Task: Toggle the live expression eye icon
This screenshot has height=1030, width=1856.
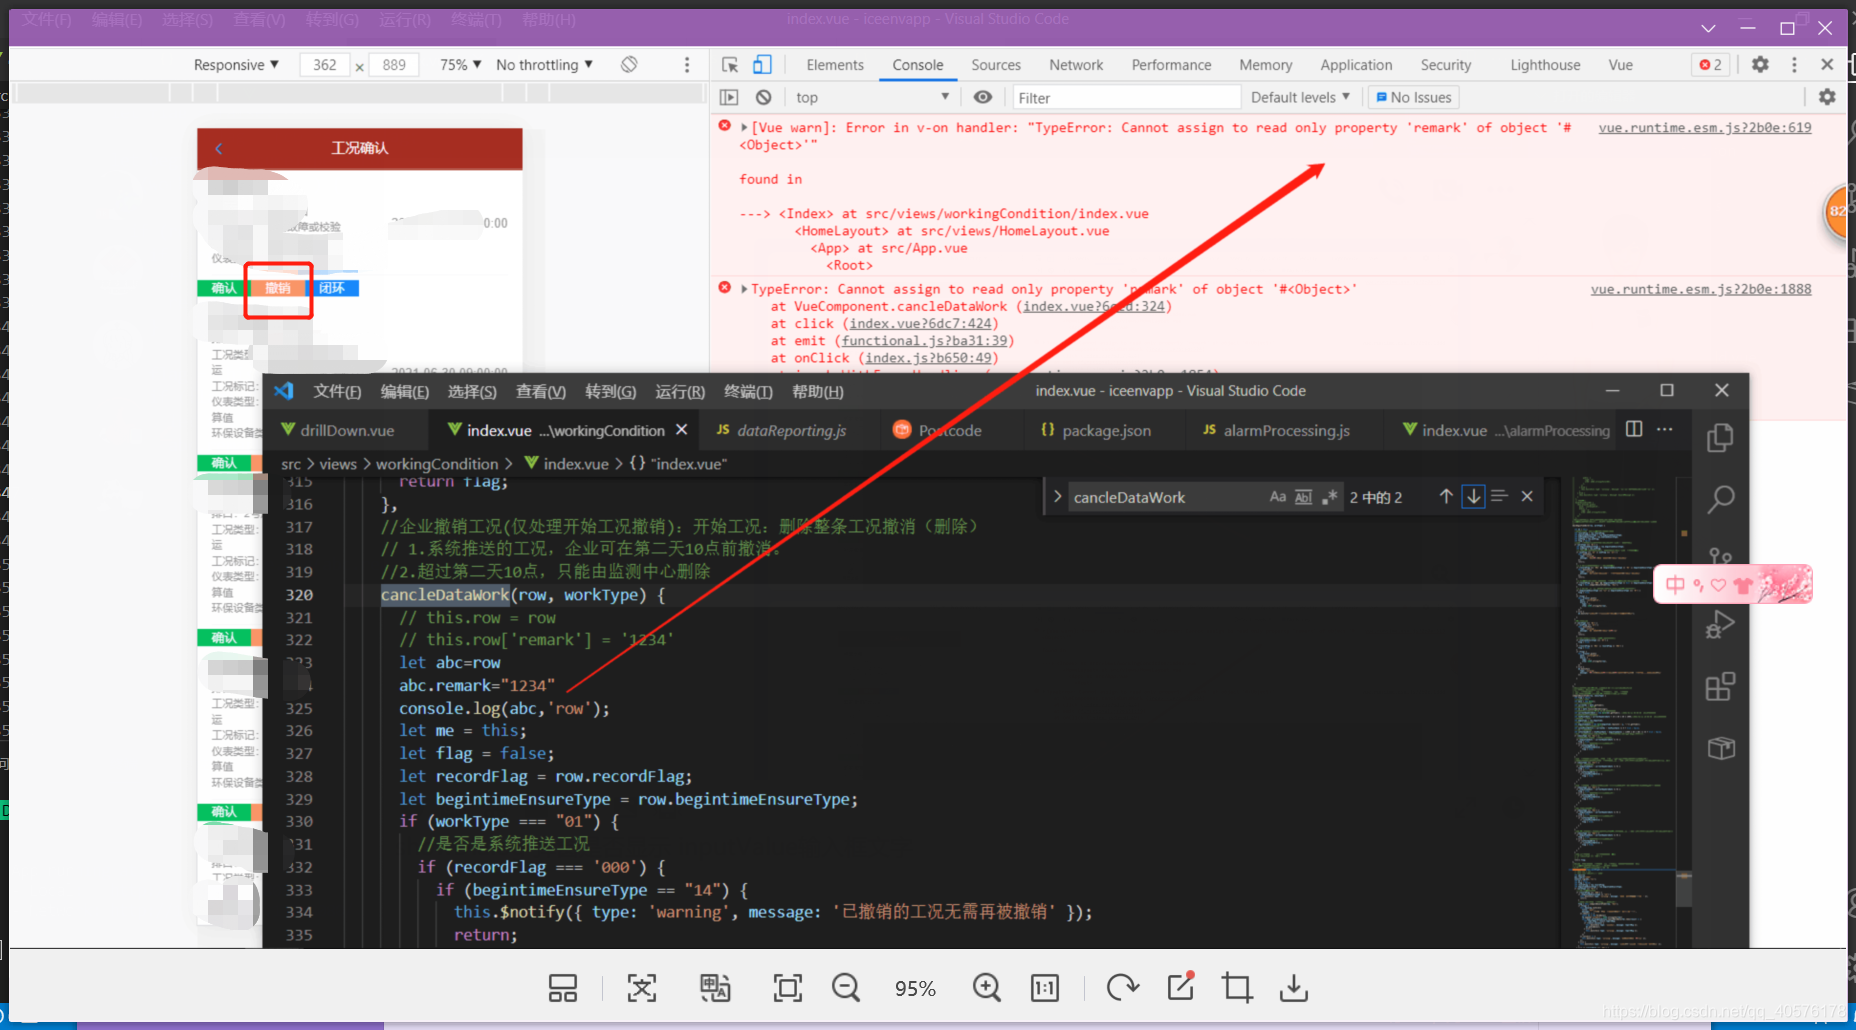Action: [x=983, y=97]
